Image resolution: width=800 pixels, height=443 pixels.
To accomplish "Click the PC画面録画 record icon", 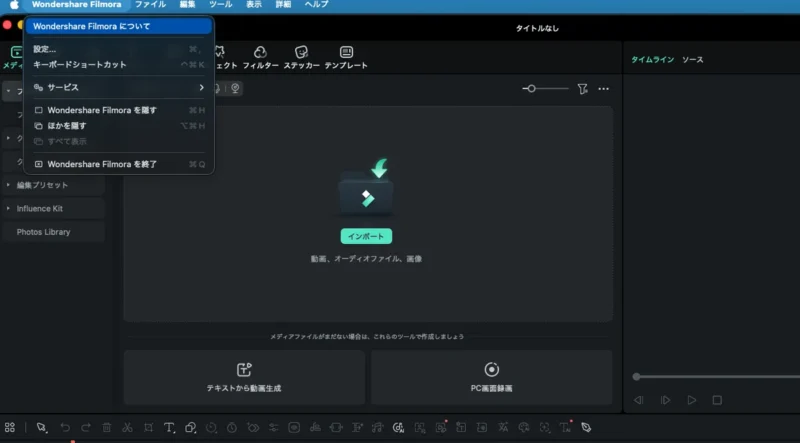I will coord(491,370).
